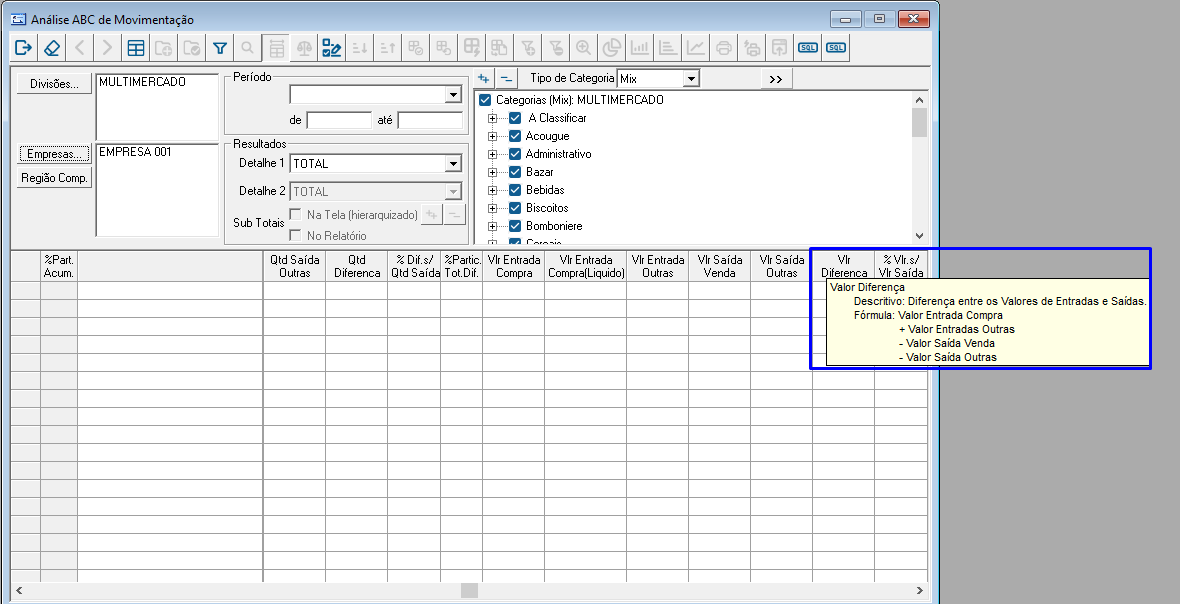Open the funnel filter tool
The width and height of the screenshot is (1180, 604).
(x=220, y=47)
